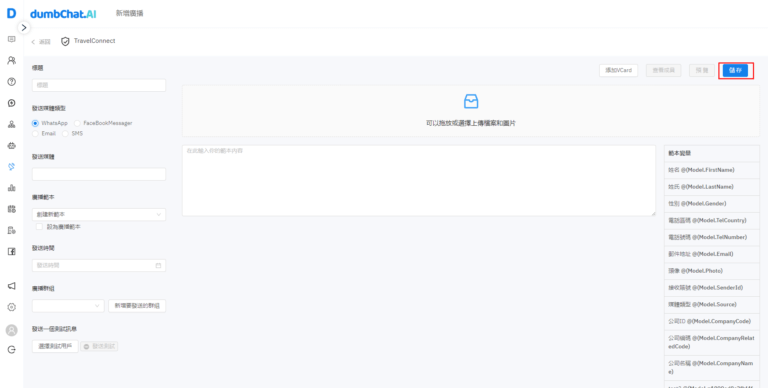Viewport: 768px width, 388px height.
Task: Click the 標題 title input field
Action: 99,85
